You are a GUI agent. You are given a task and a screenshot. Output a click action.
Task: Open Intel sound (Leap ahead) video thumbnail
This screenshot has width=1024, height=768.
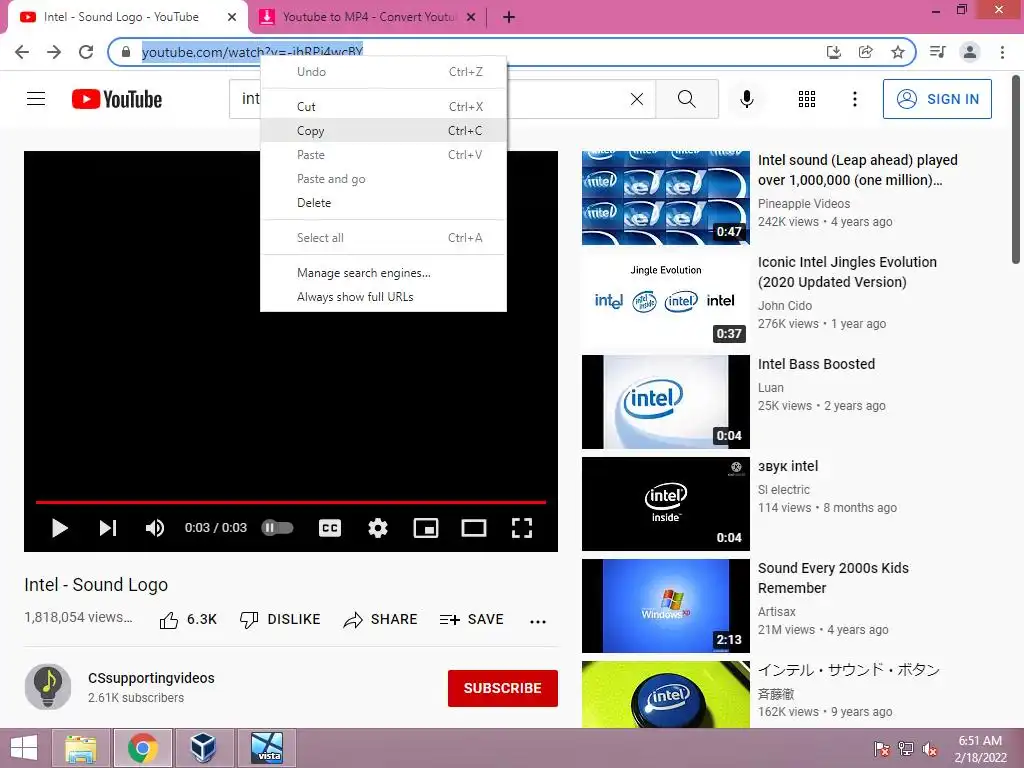coord(665,198)
